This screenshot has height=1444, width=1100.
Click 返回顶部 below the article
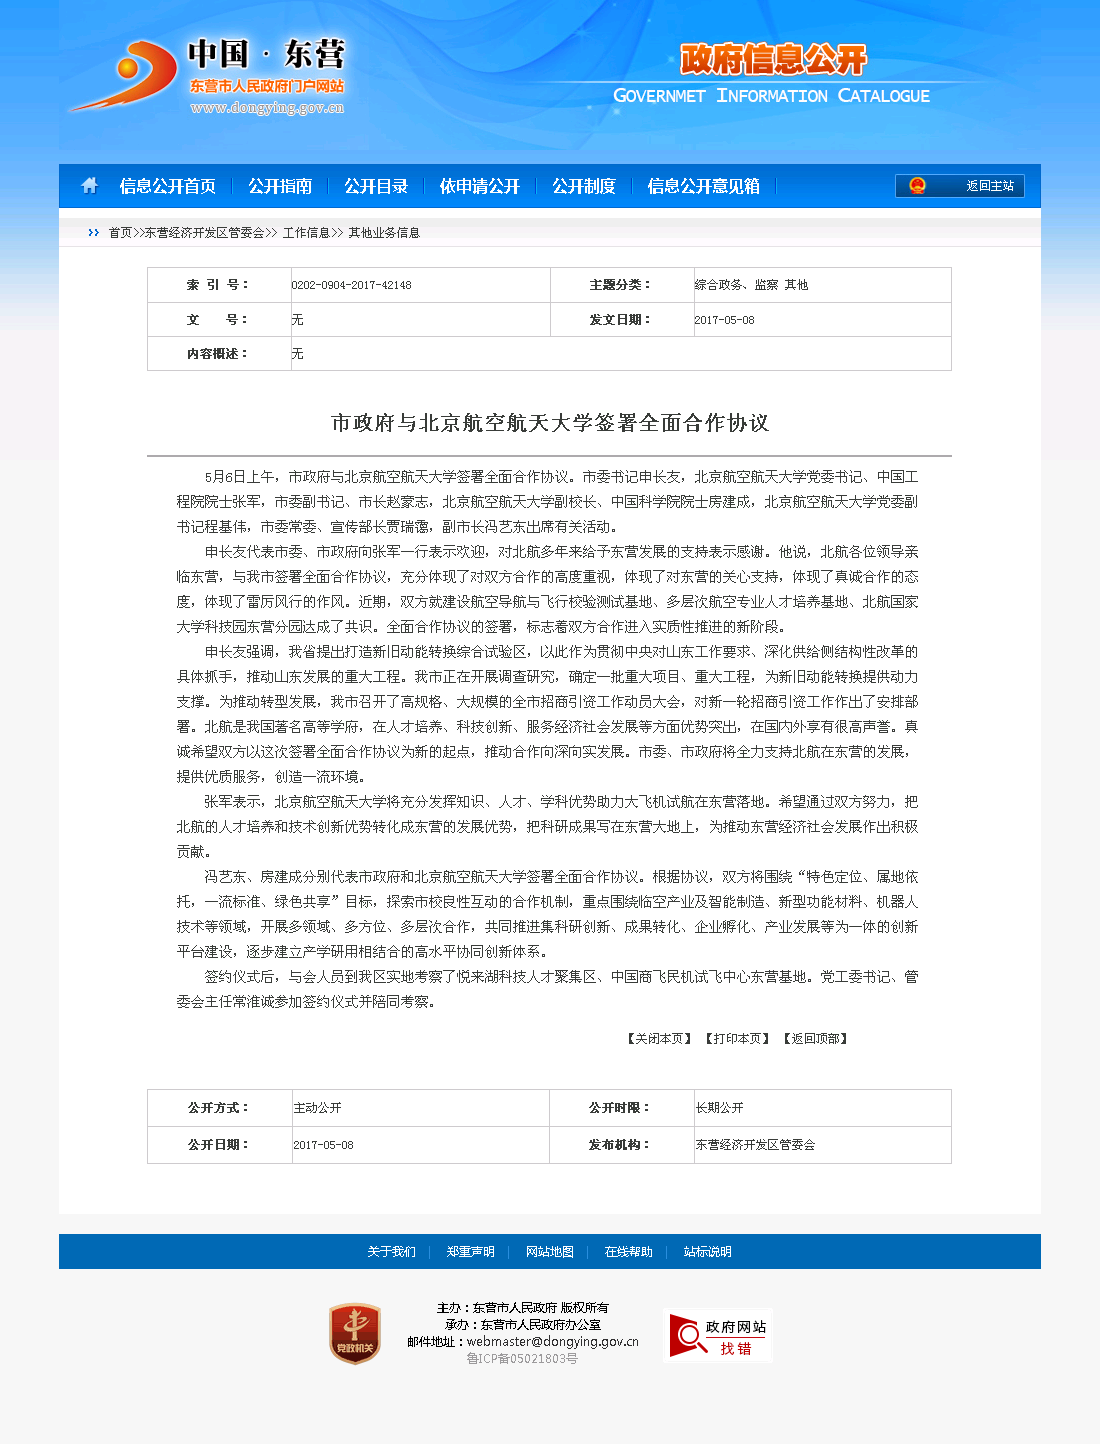pos(815,1039)
